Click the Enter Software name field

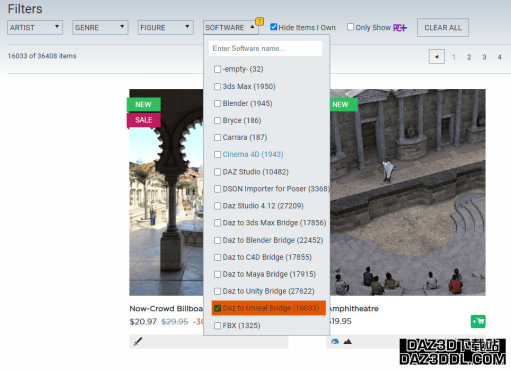266,48
